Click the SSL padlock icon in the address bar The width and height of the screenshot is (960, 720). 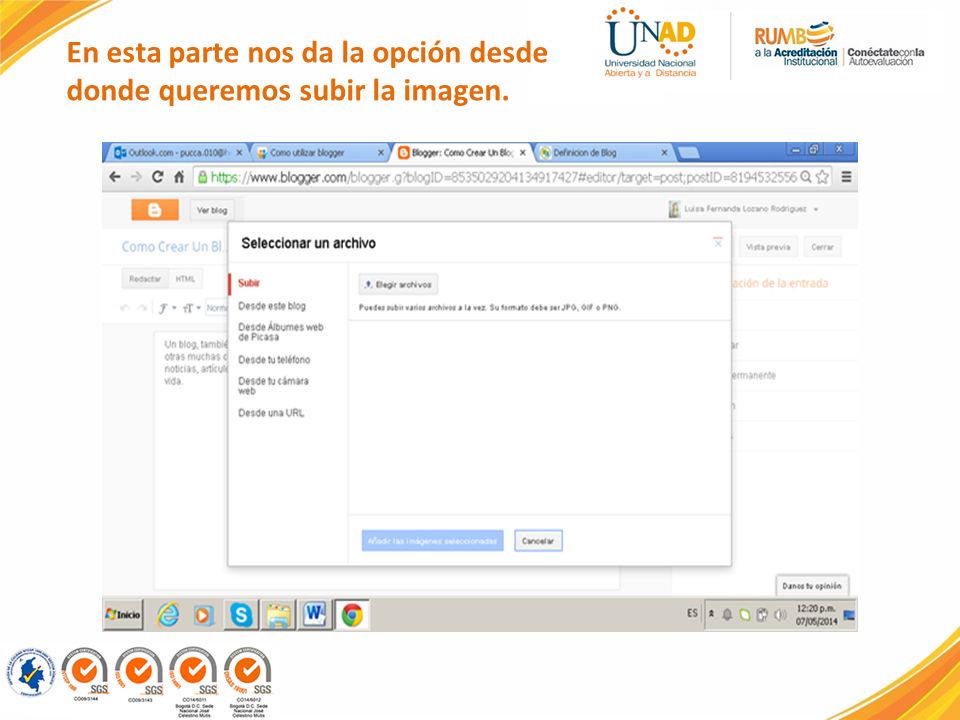[x=202, y=177]
